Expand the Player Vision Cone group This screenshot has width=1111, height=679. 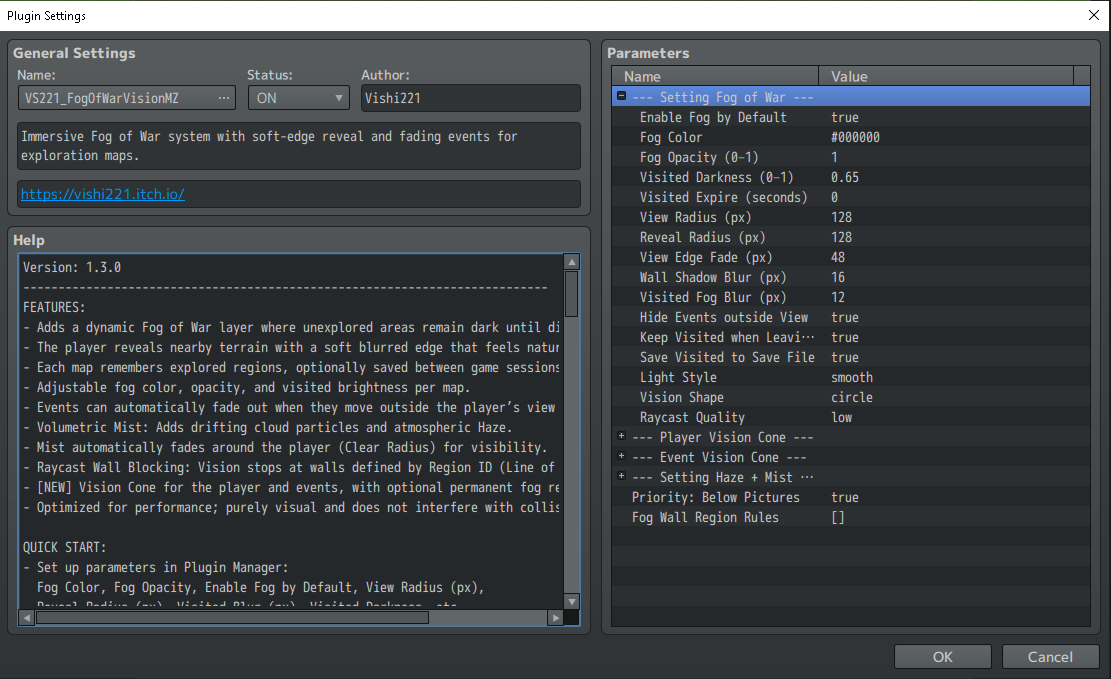(x=621, y=436)
